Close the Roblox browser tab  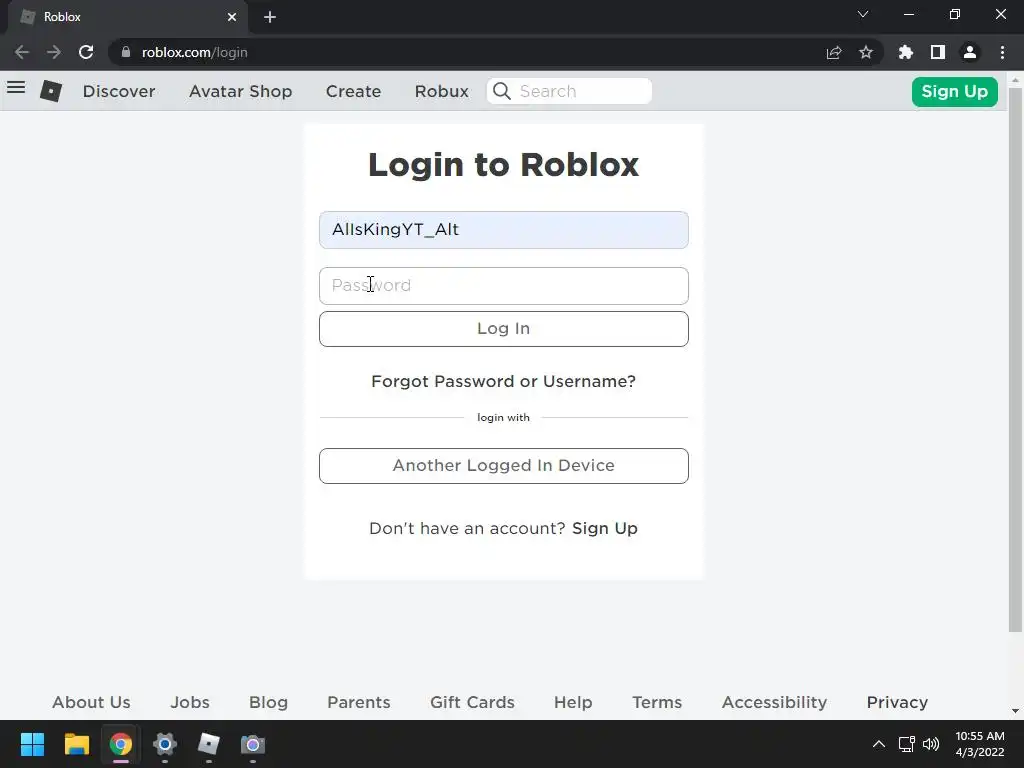(232, 17)
